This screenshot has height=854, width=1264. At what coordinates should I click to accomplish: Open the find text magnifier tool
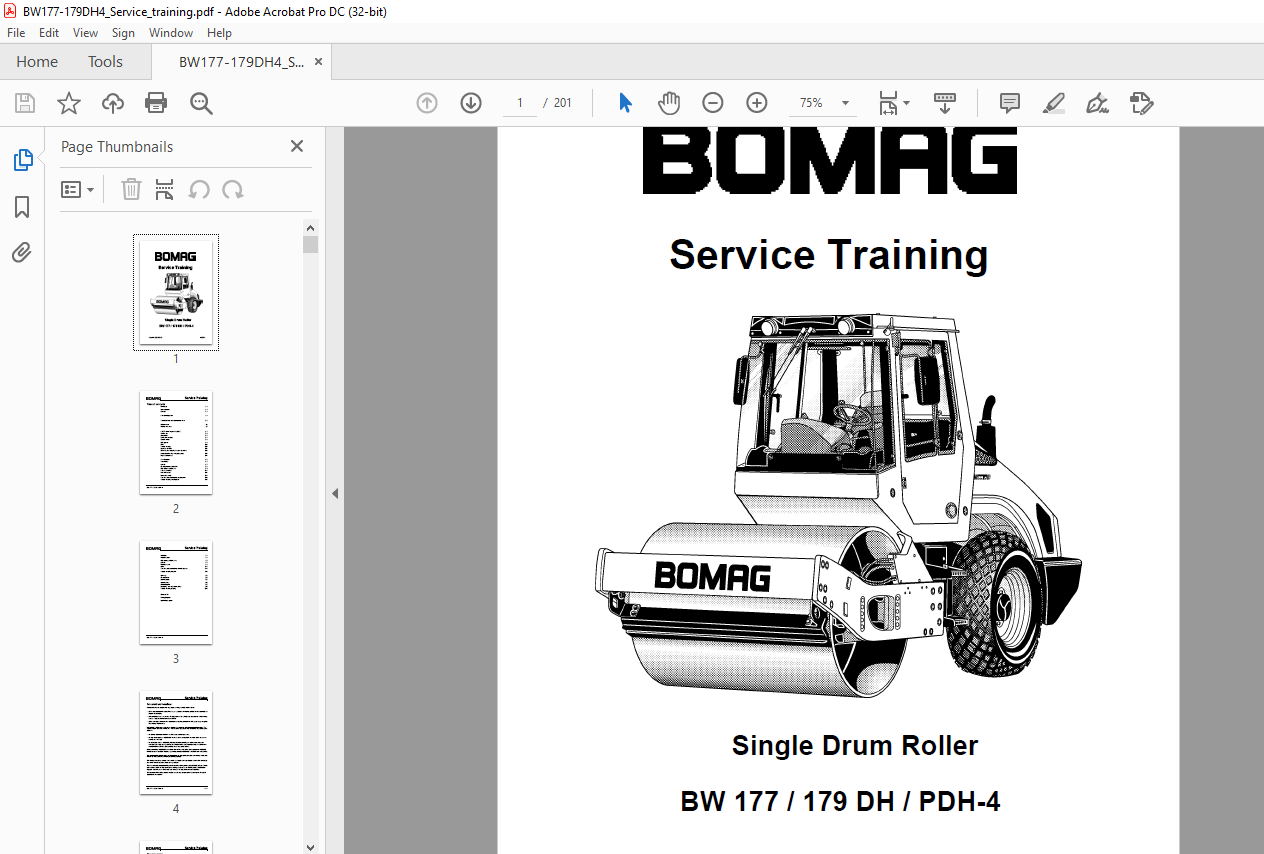pyautogui.click(x=201, y=103)
